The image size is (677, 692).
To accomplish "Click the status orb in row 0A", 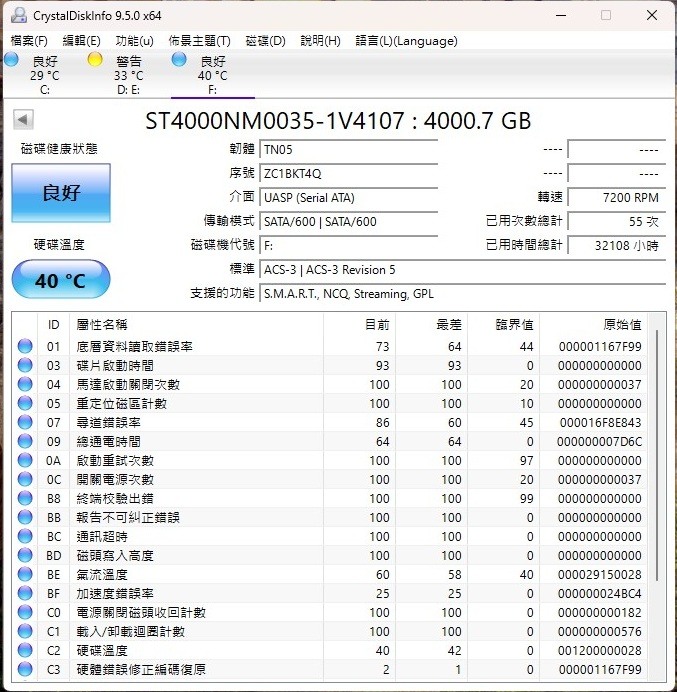I will pyautogui.click(x=25, y=460).
